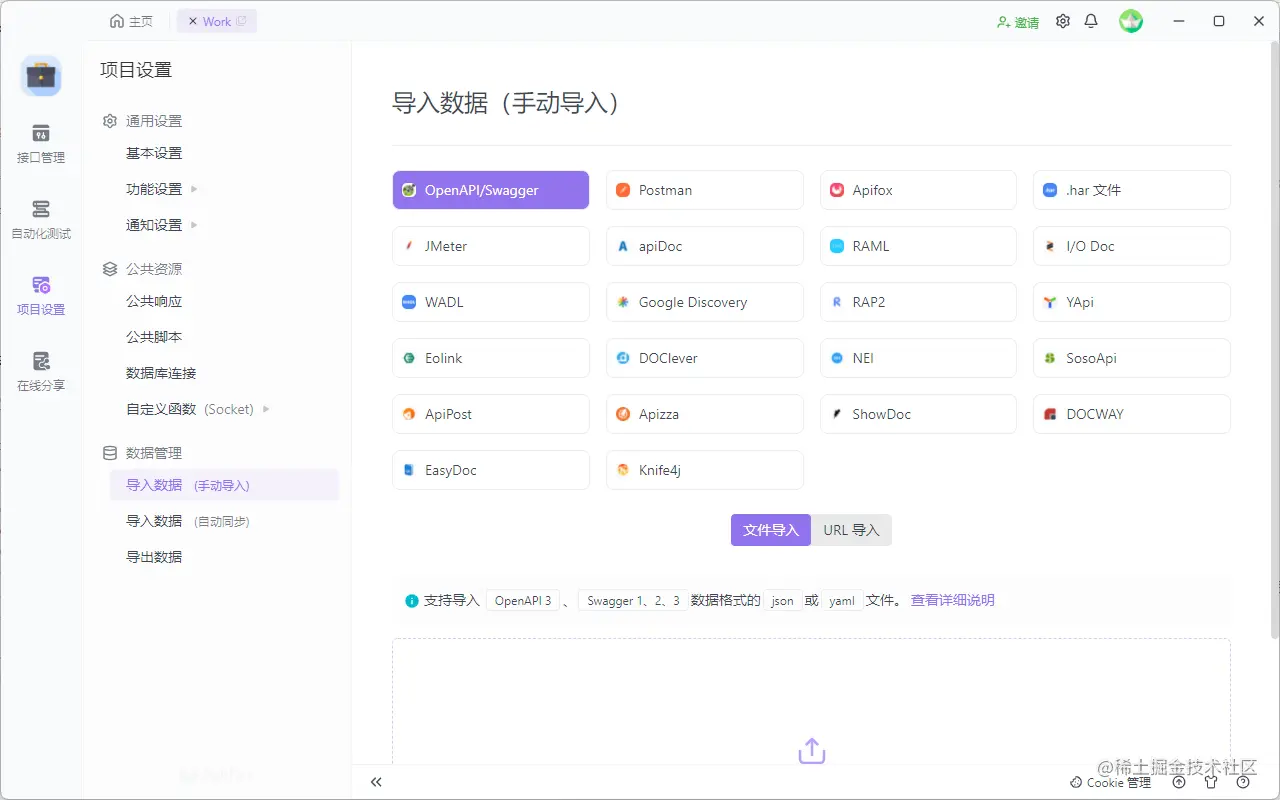The width and height of the screenshot is (1280, 800).
Task: Choose Postman as the import format
Action: [x=705, y=190]
